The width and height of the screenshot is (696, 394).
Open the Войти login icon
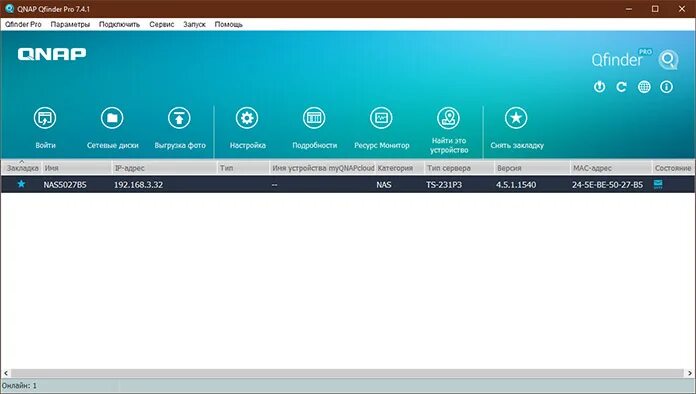[45, 118]
